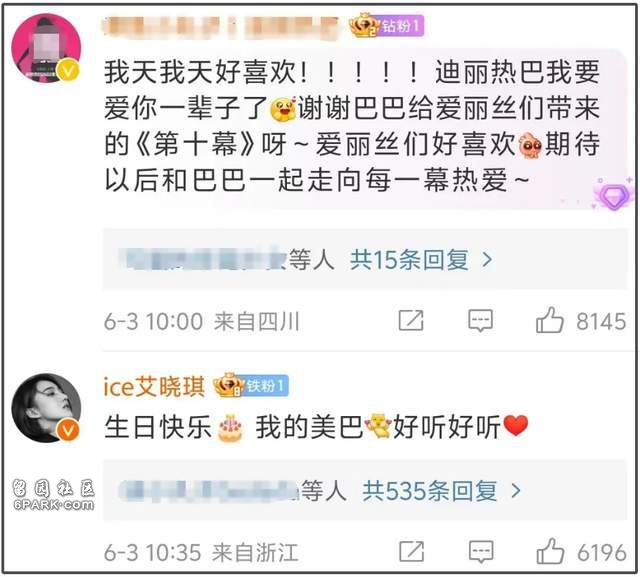640x577 pixels.
Task: Tap chevron arrow beside 共15条回复
Action: tap(487, 260)
